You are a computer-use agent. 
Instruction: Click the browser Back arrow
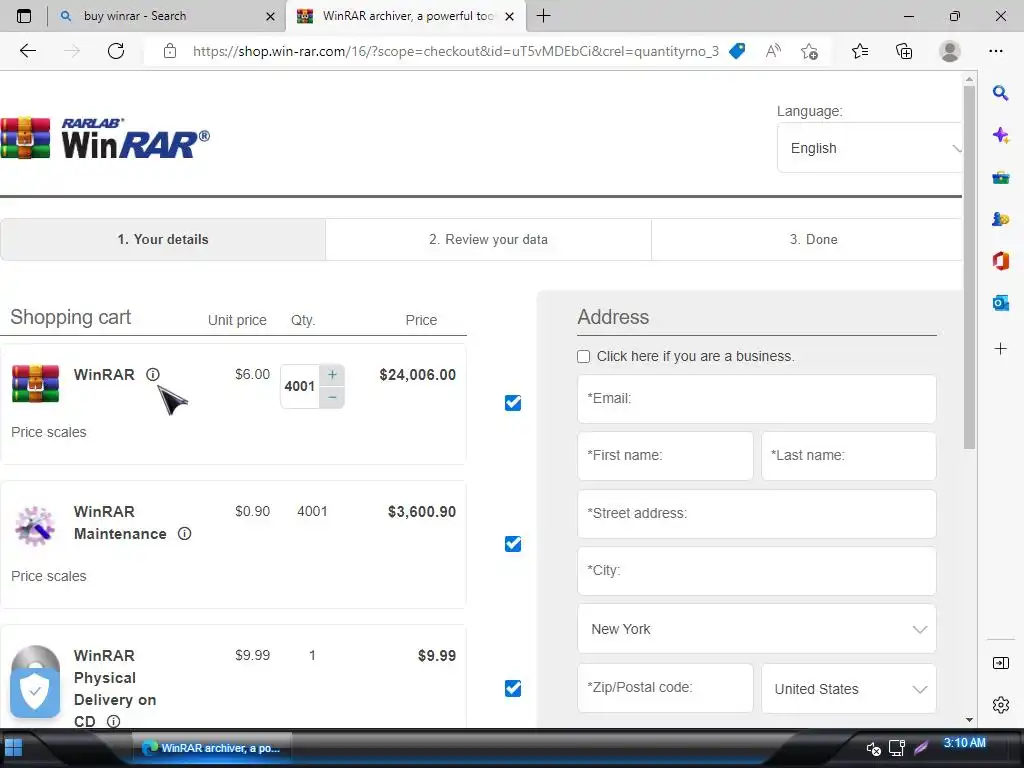(27, 51)
